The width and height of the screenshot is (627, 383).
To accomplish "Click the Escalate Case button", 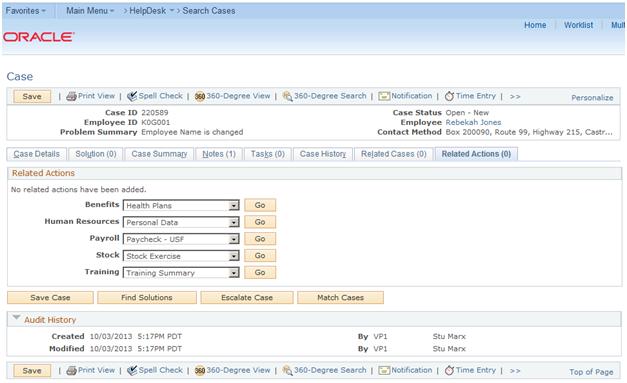I will point(247,297).
